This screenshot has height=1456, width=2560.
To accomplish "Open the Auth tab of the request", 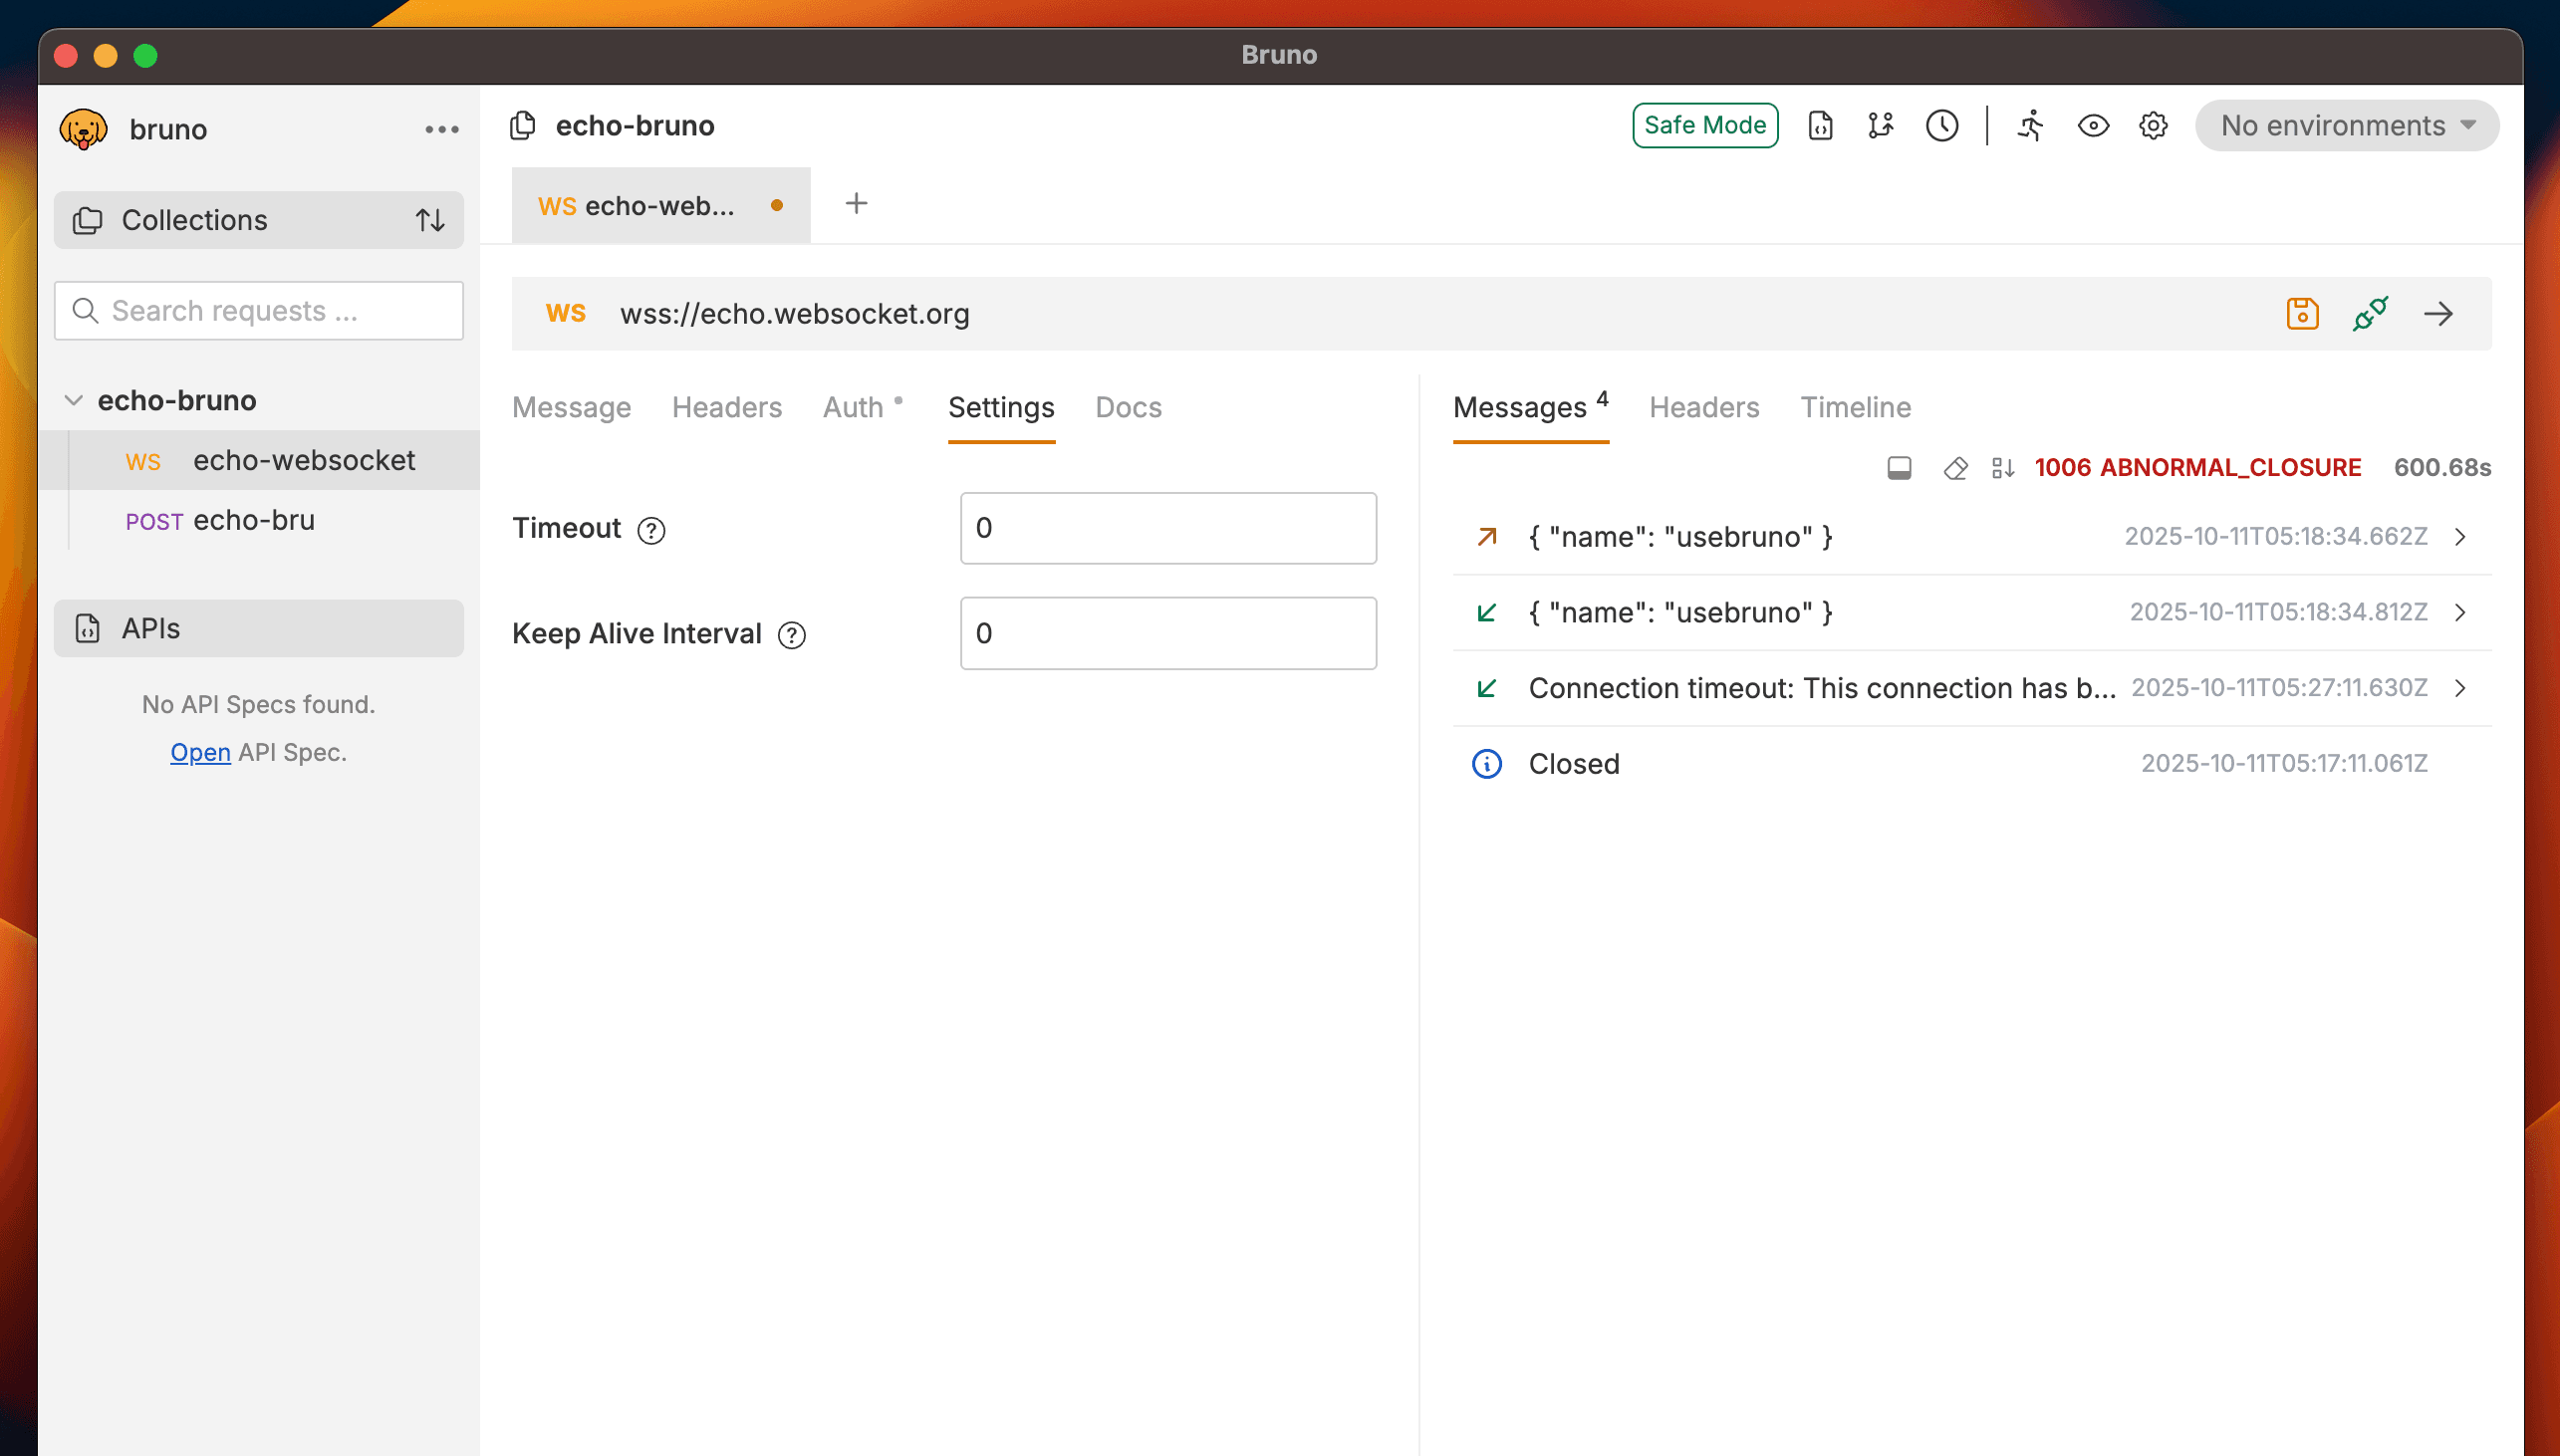I will click(x=853, y=407).
